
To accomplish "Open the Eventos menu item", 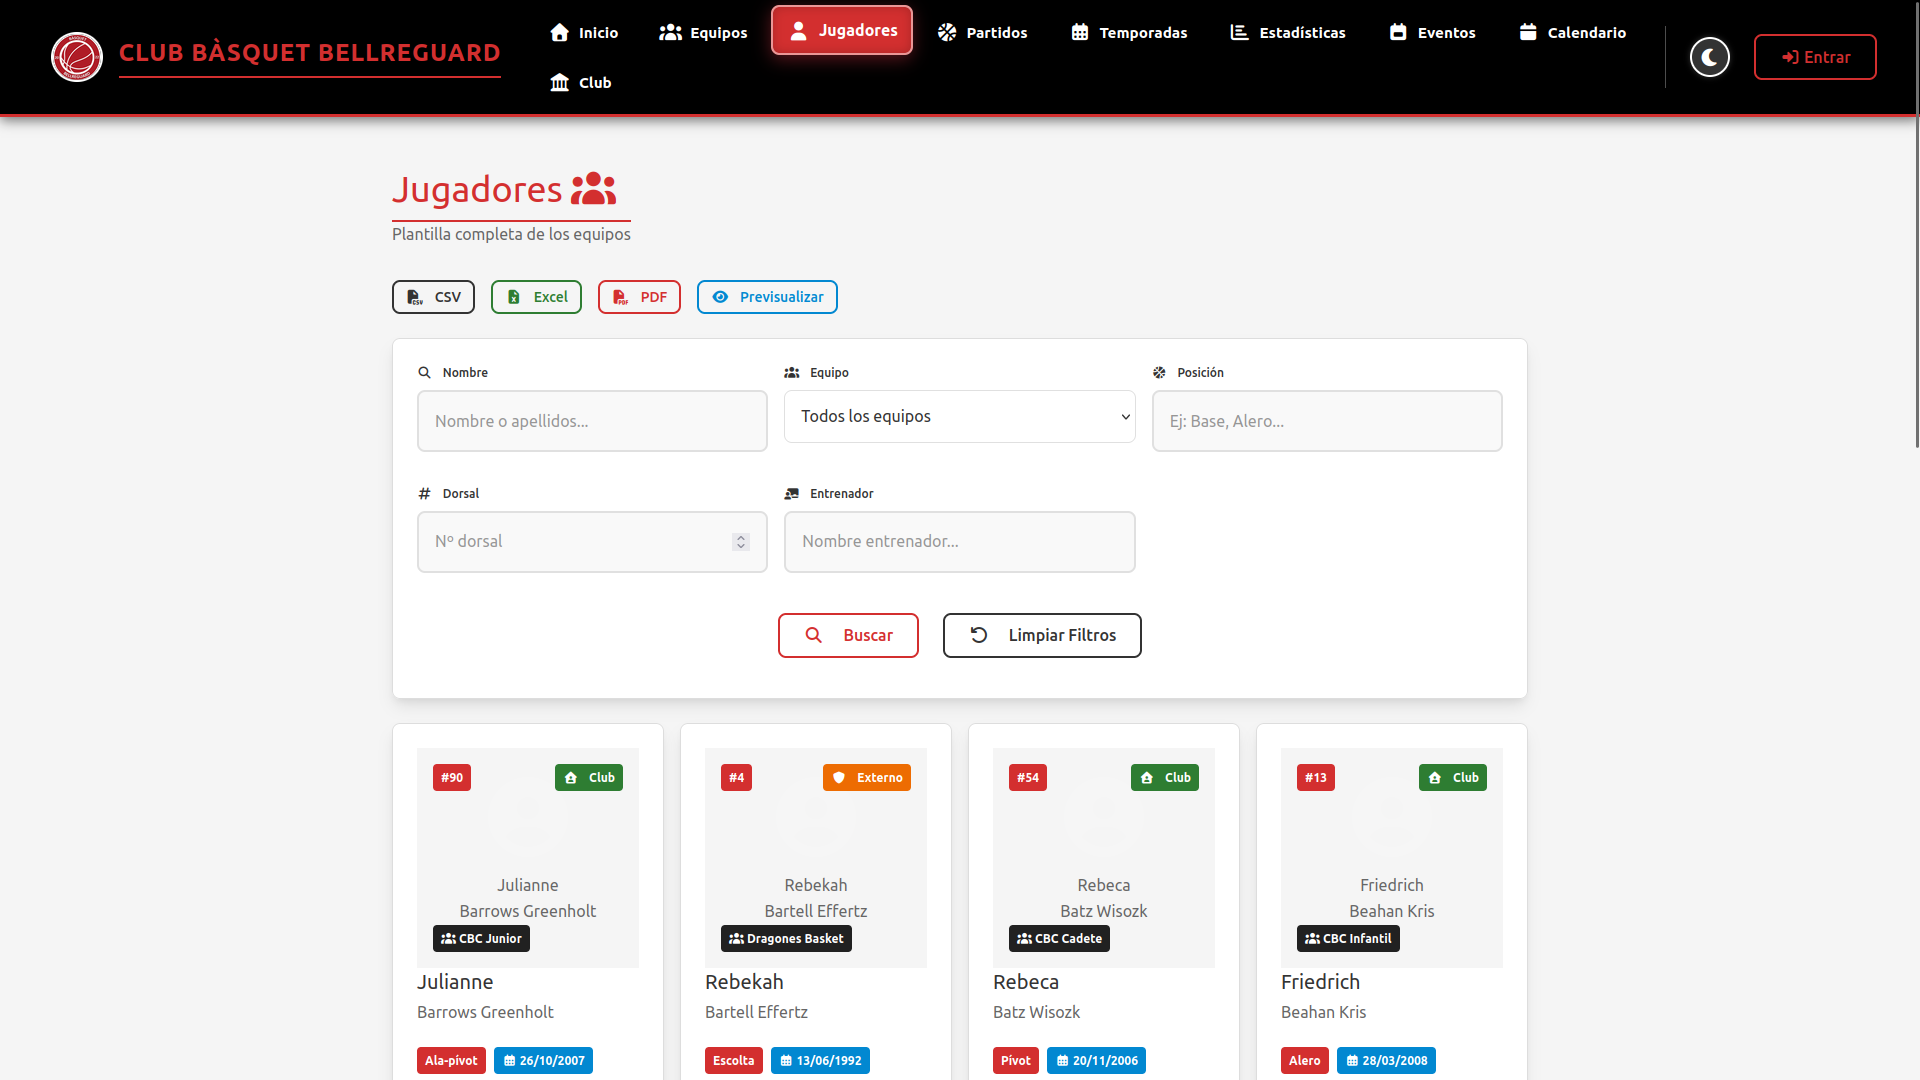I will [x=1432, y=32].
